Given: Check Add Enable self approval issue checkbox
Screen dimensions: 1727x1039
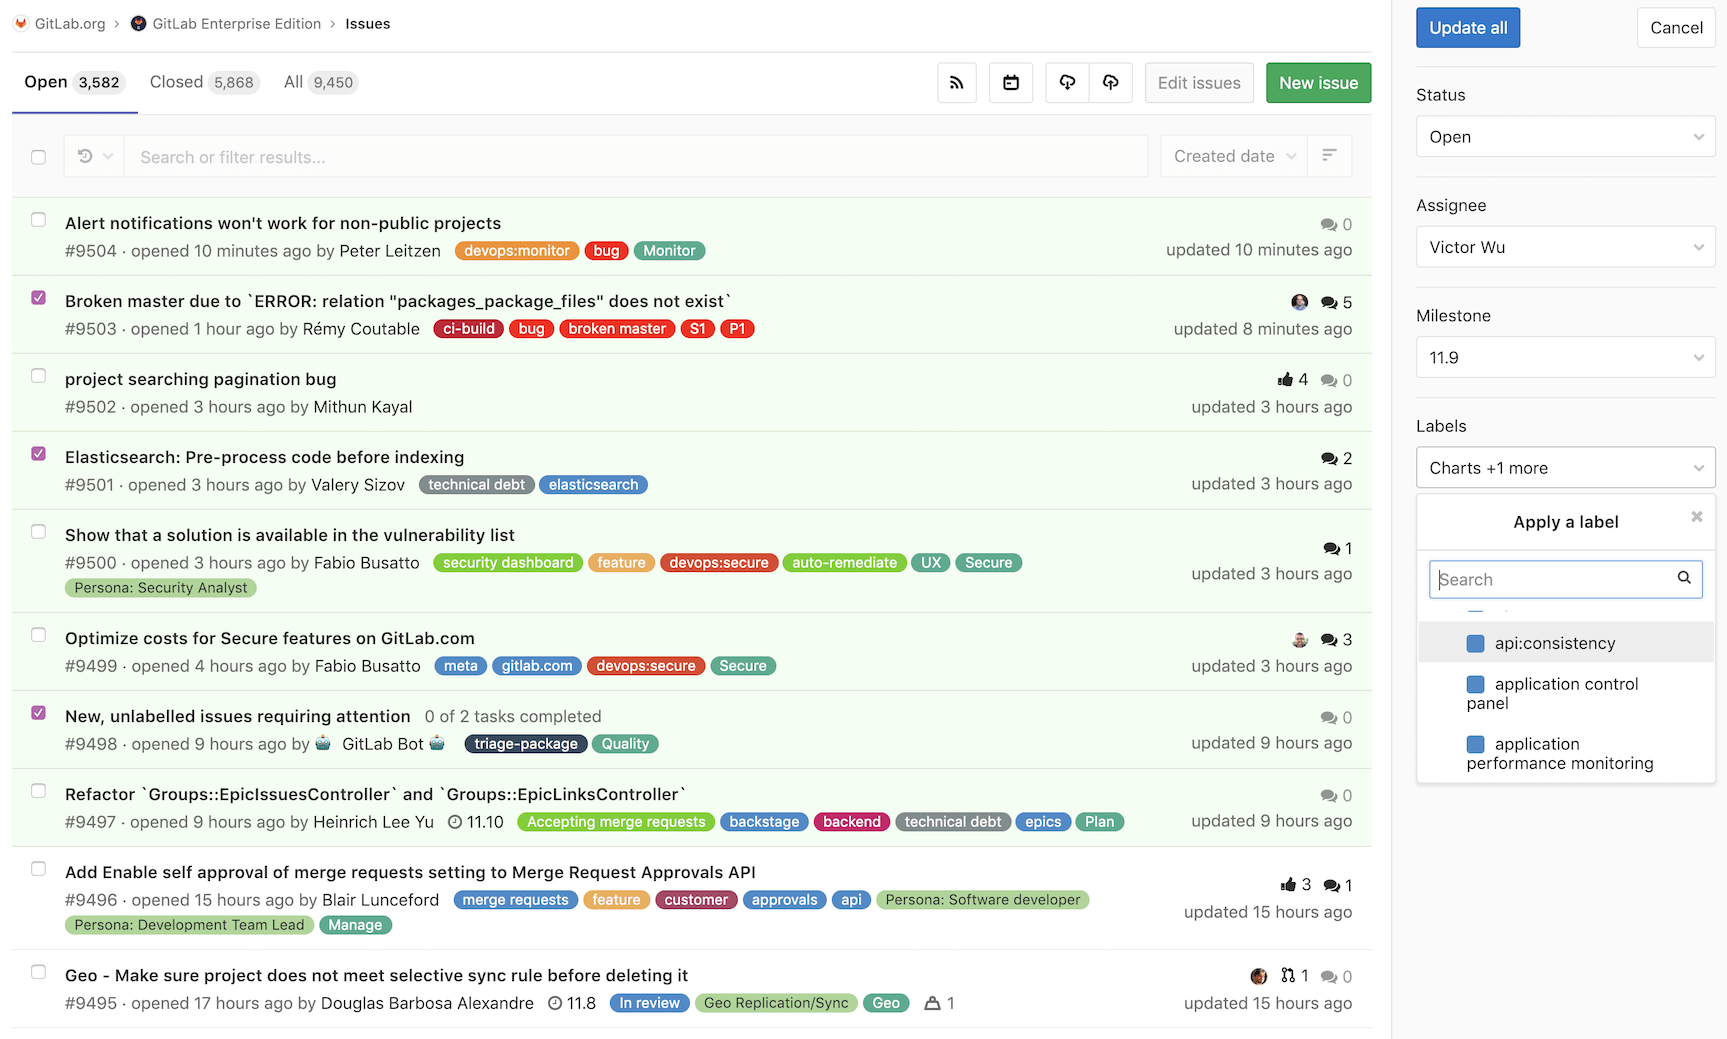Looking at the screenshot, I should point(38,869).
